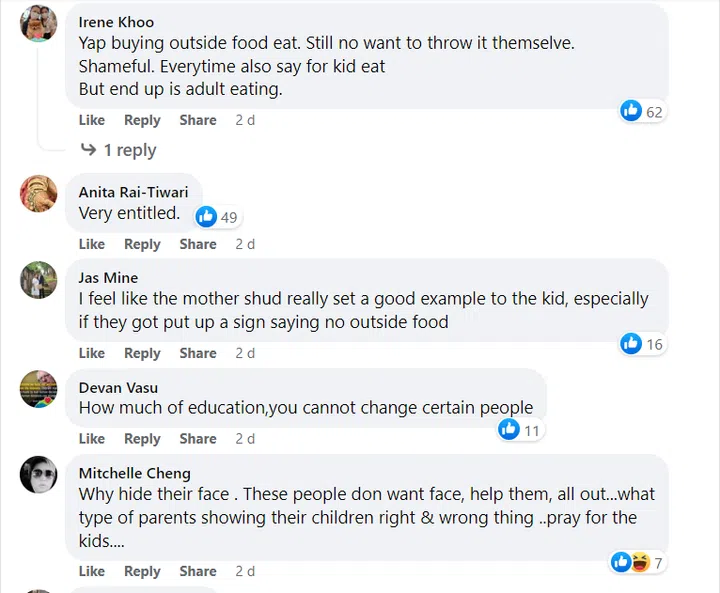Share Jas Mine's comment
720x593 pixels.
click(198, 353)
